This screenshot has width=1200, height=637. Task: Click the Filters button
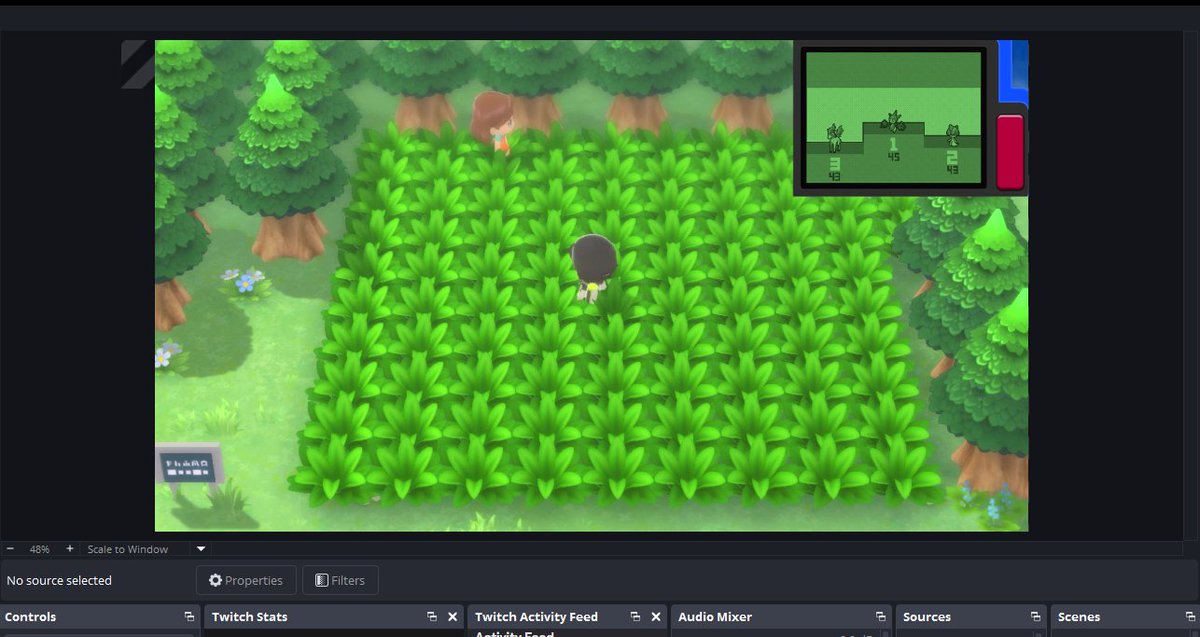[x=340, y=580]
